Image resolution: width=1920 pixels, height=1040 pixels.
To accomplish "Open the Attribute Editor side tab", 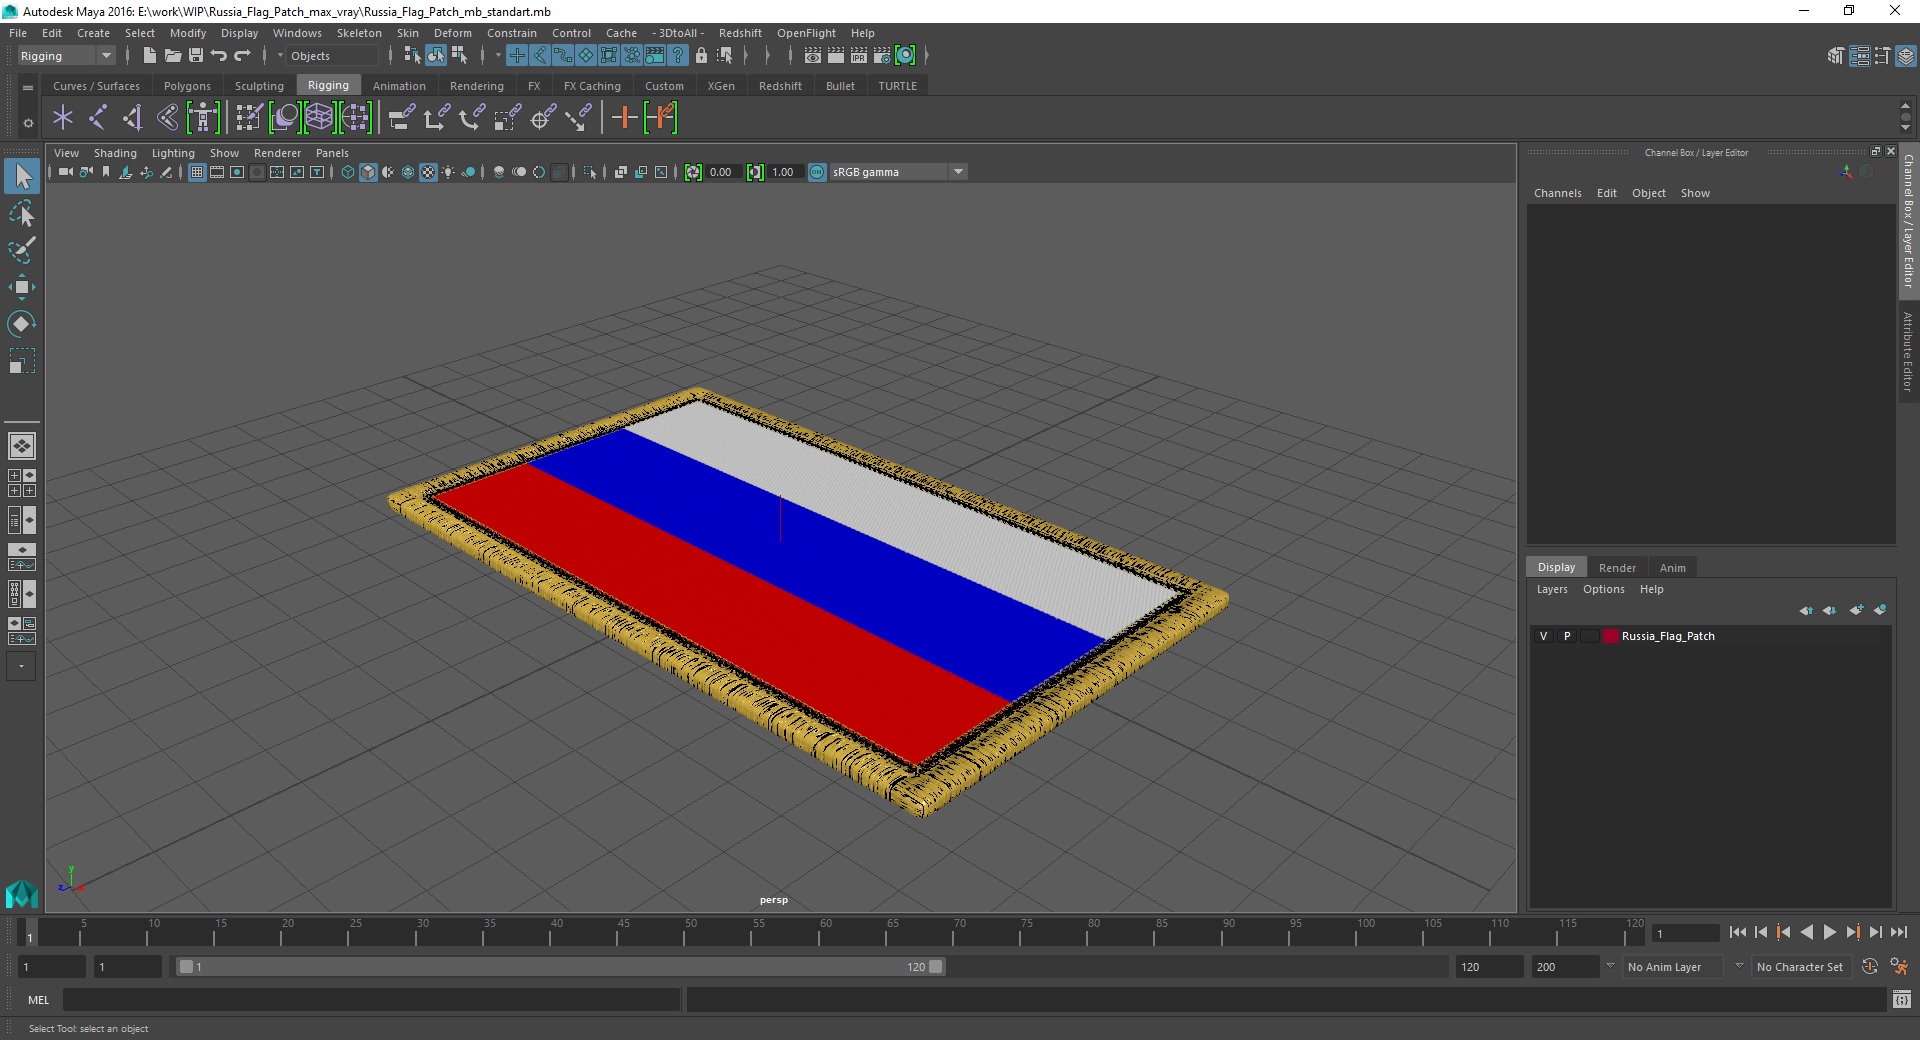I will click(x=1908, y=351).
